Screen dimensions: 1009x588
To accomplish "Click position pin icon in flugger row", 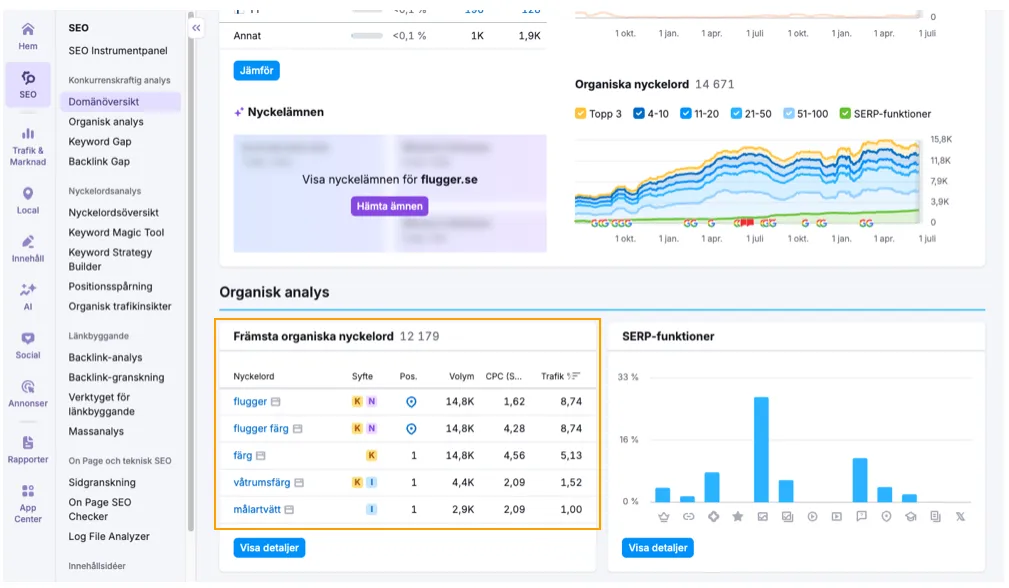I will 411,402.
